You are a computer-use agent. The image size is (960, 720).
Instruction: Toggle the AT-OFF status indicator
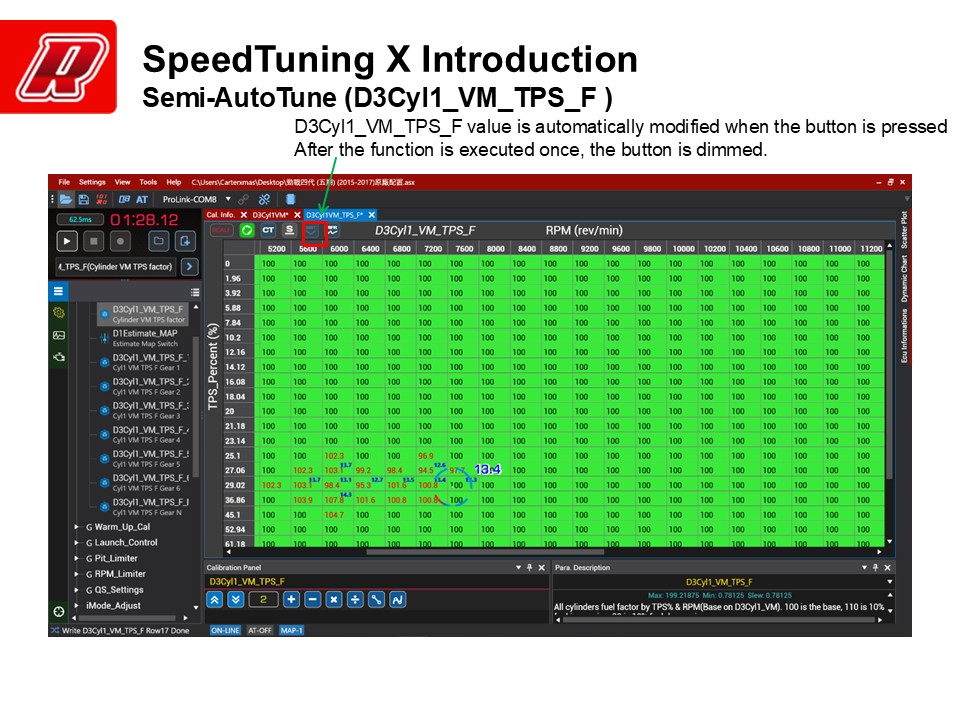click(258, 631)
